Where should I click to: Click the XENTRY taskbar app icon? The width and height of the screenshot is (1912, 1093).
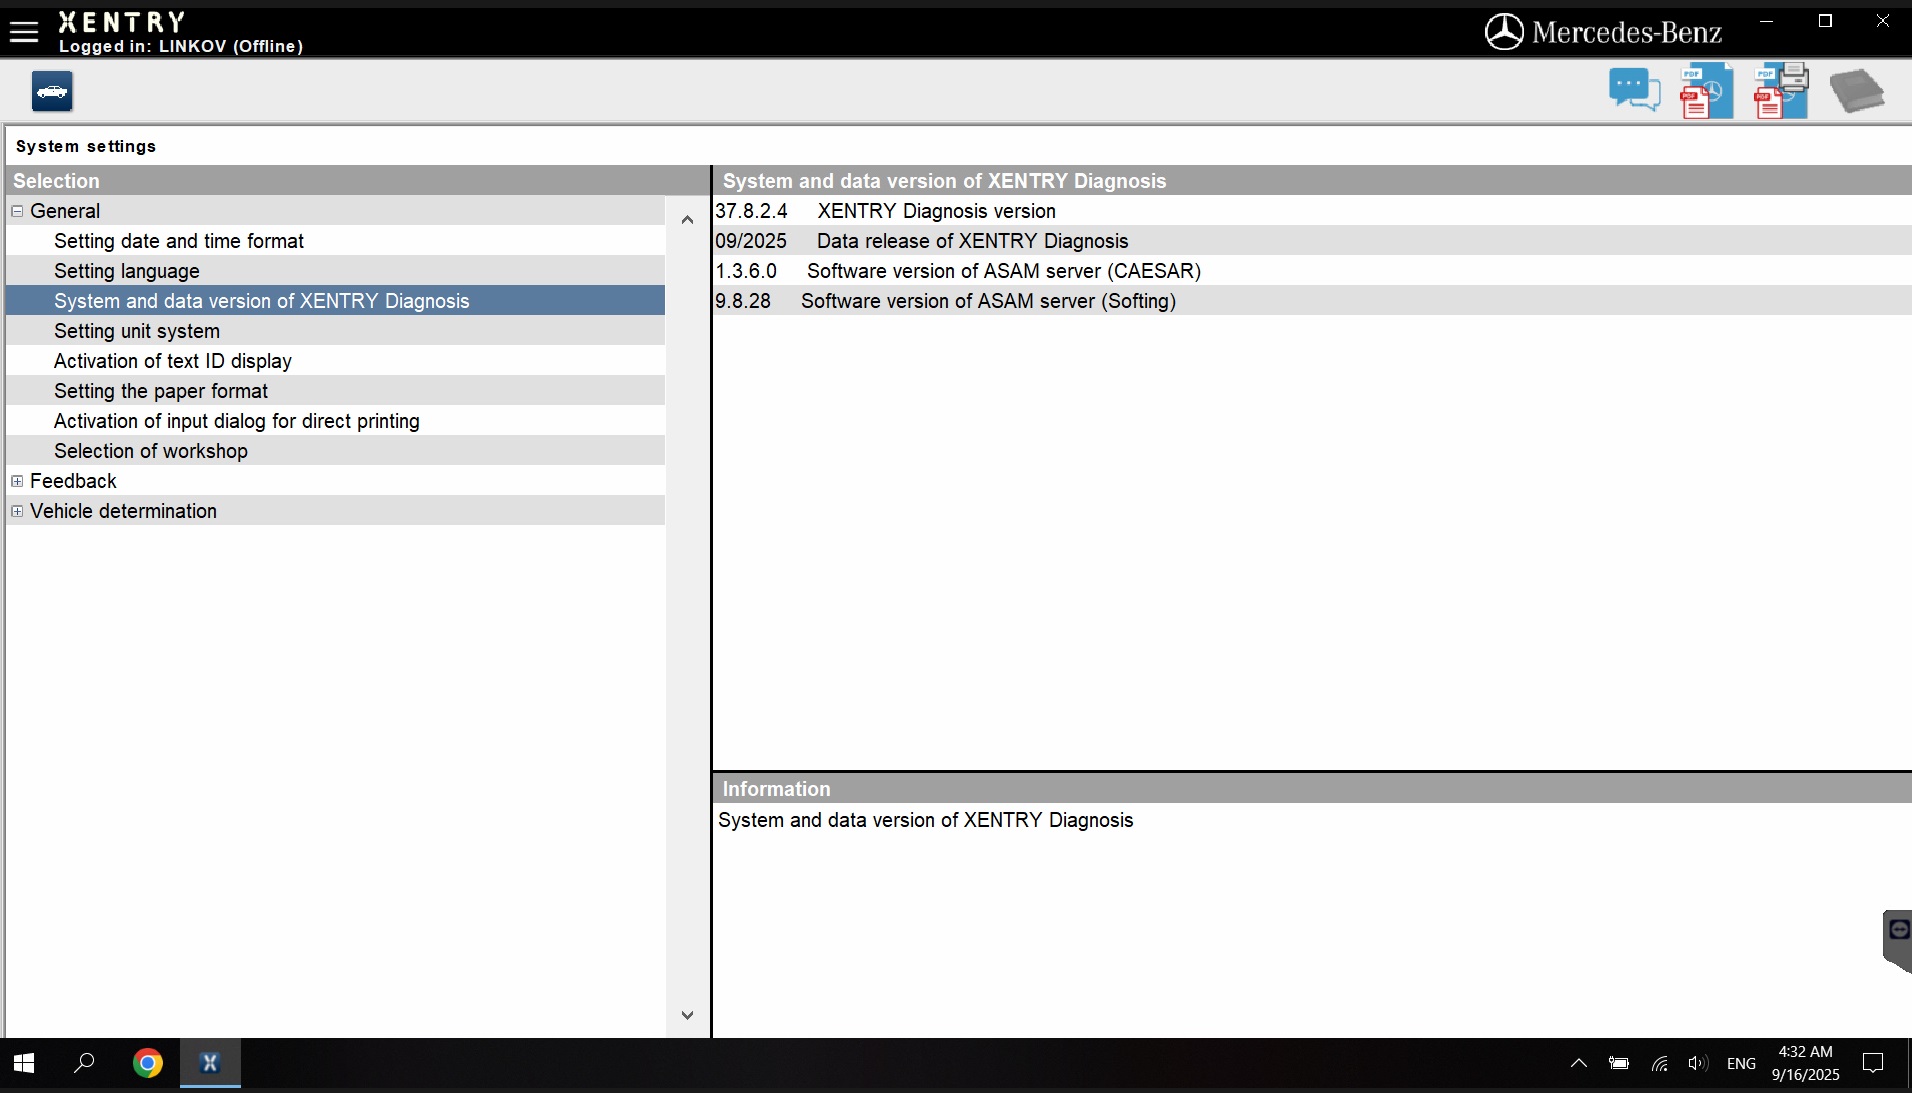coord(210,1063)
